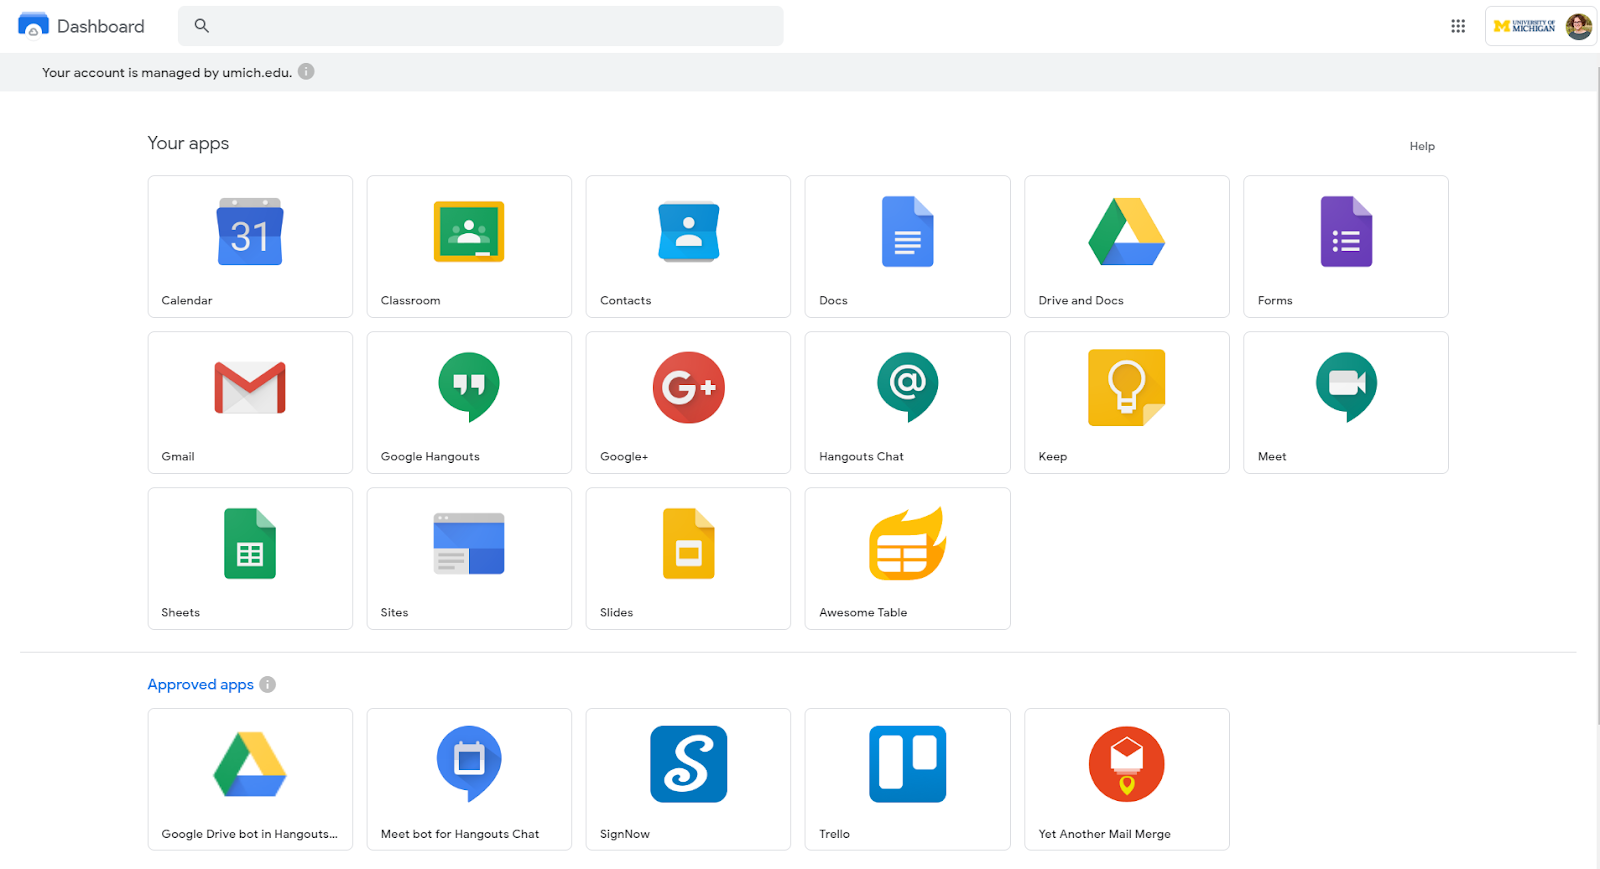Image resolution: width=1600 pixels, height=869 pixels.
Task: Click the Sheets label text
Action: tap(181, 612)
